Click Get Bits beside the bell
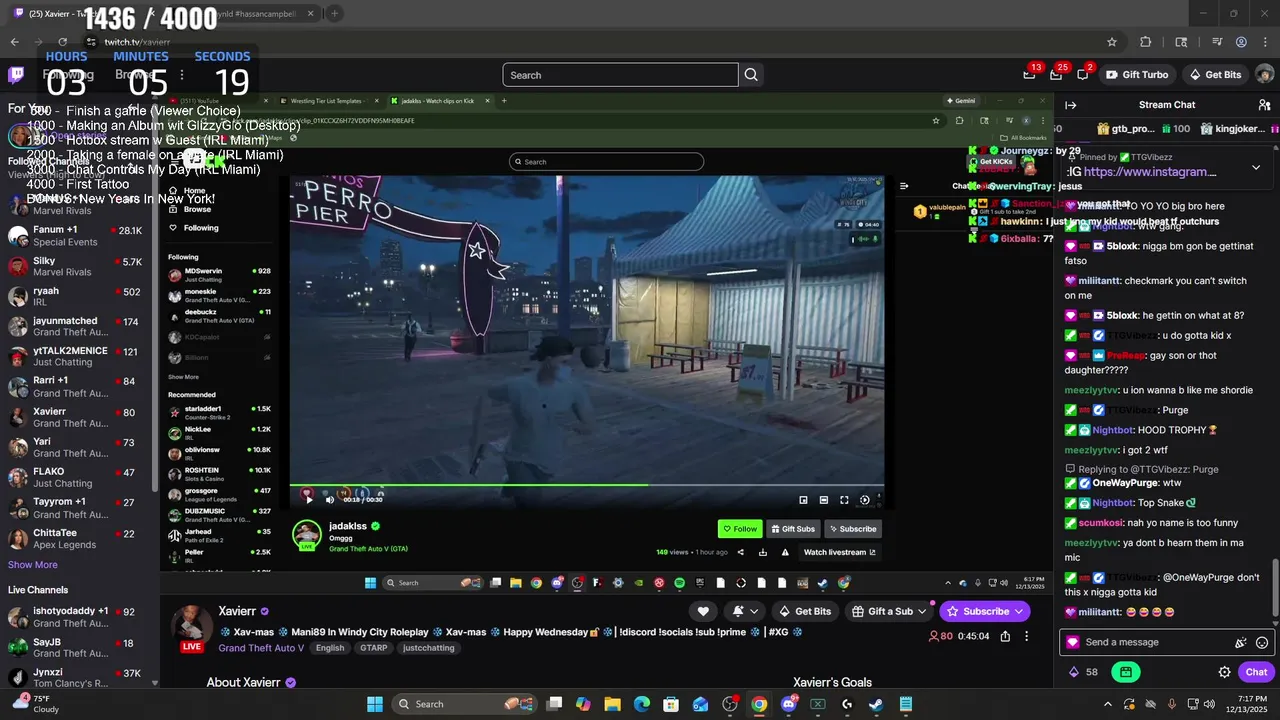 click(x=805, y=611)
